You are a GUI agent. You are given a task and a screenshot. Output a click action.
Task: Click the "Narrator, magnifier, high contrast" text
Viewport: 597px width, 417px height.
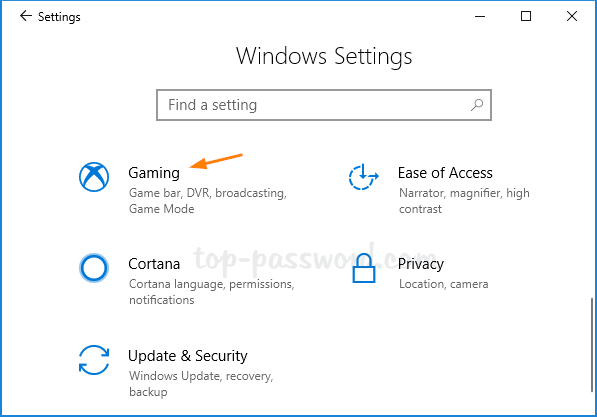tap(464, 201)
